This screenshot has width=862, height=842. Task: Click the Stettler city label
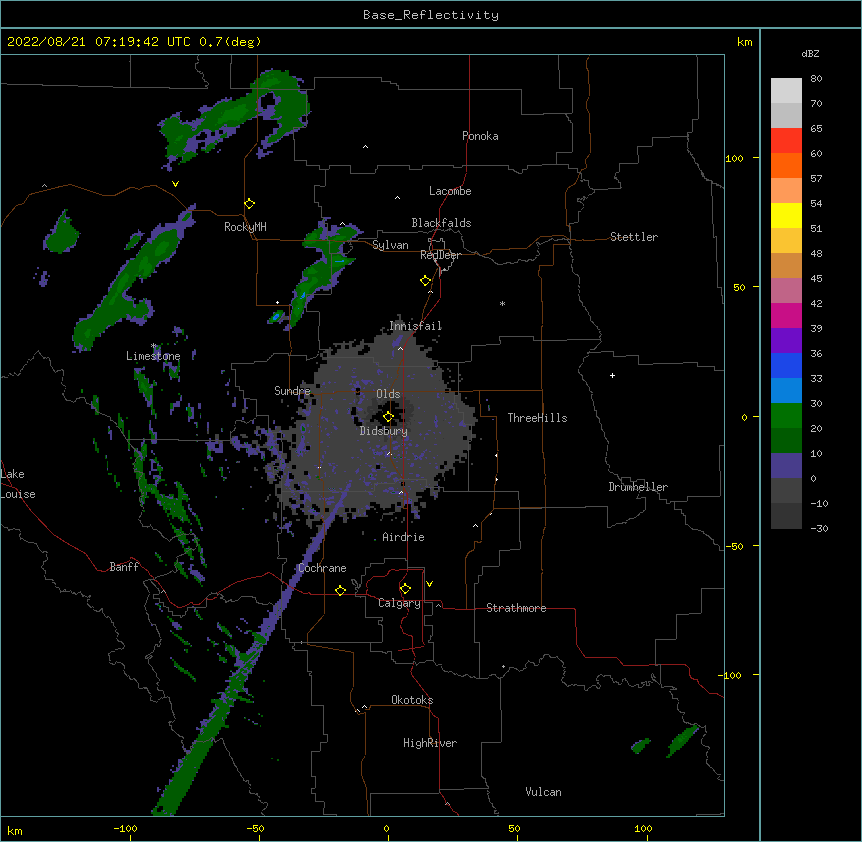pos(634,237)
